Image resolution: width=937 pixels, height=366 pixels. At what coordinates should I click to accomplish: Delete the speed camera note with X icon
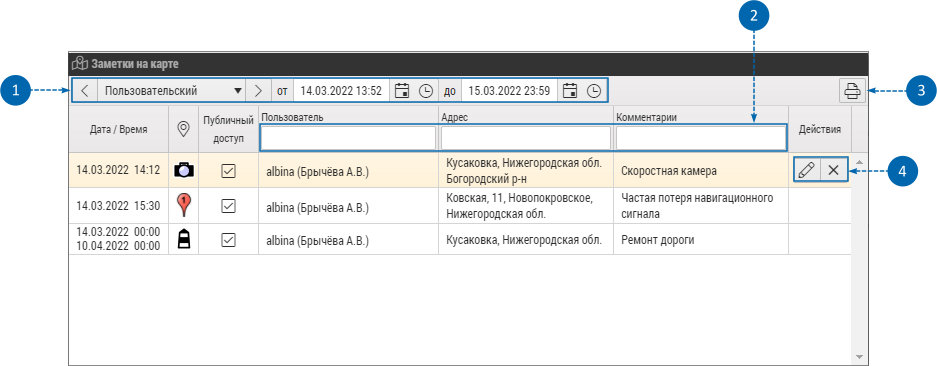click(834, 170)
